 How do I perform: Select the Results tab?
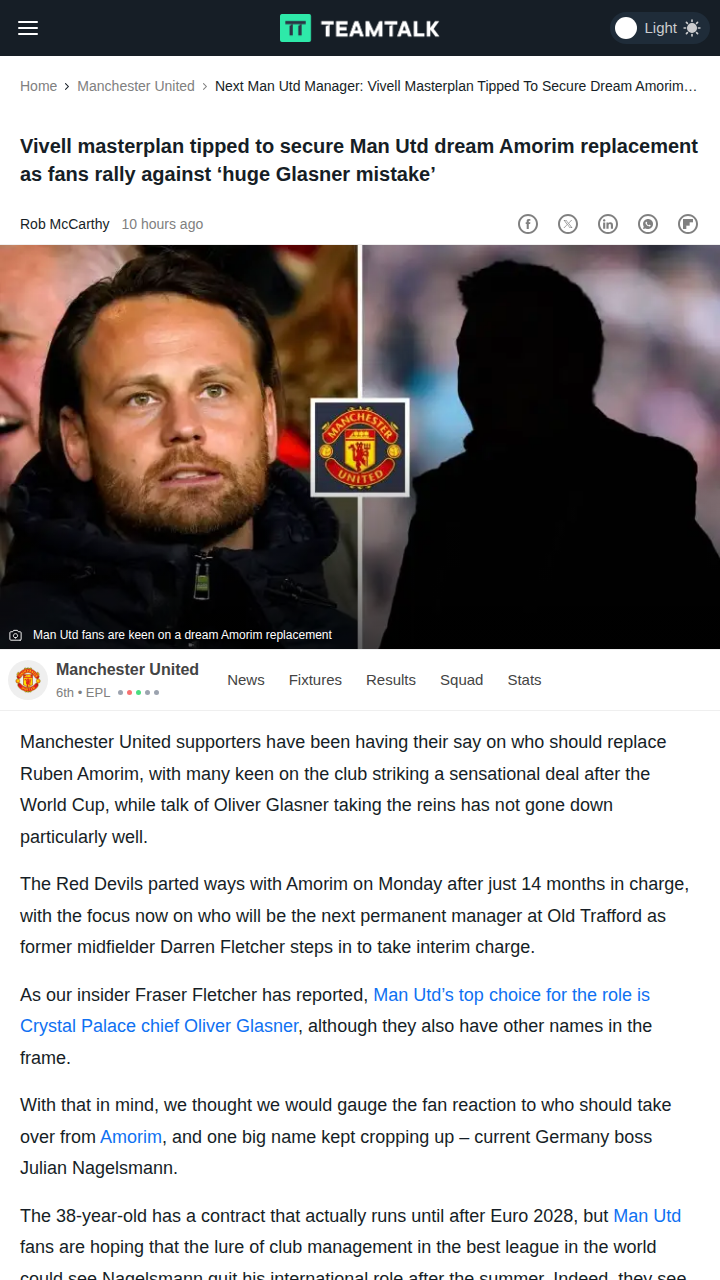coord(391,680)
